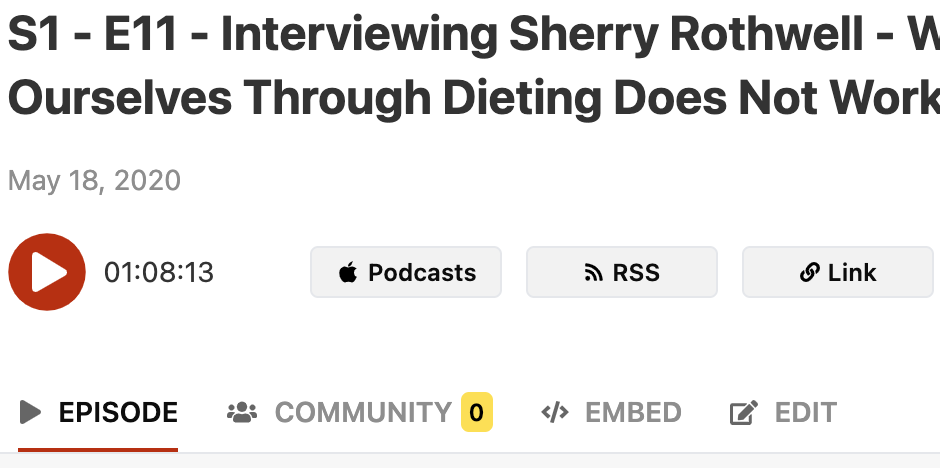Click the small play icon beside EPISODE

point(31,412)
